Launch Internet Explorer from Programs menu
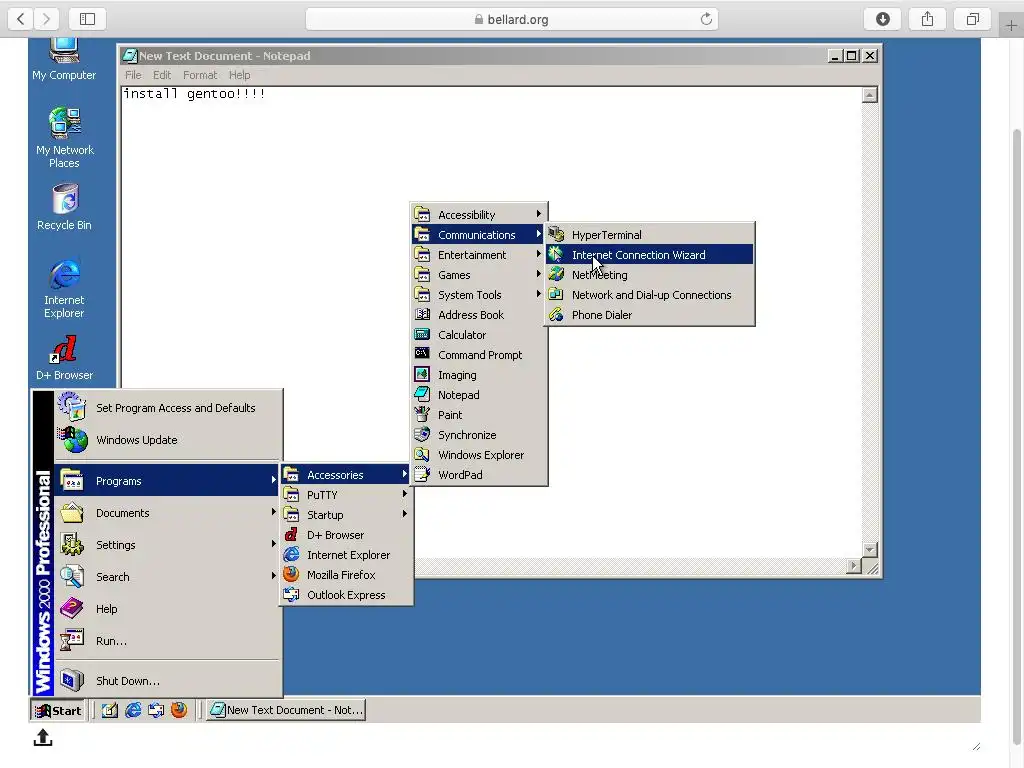Screen dimensions: 1024x768 pos(346,554)
